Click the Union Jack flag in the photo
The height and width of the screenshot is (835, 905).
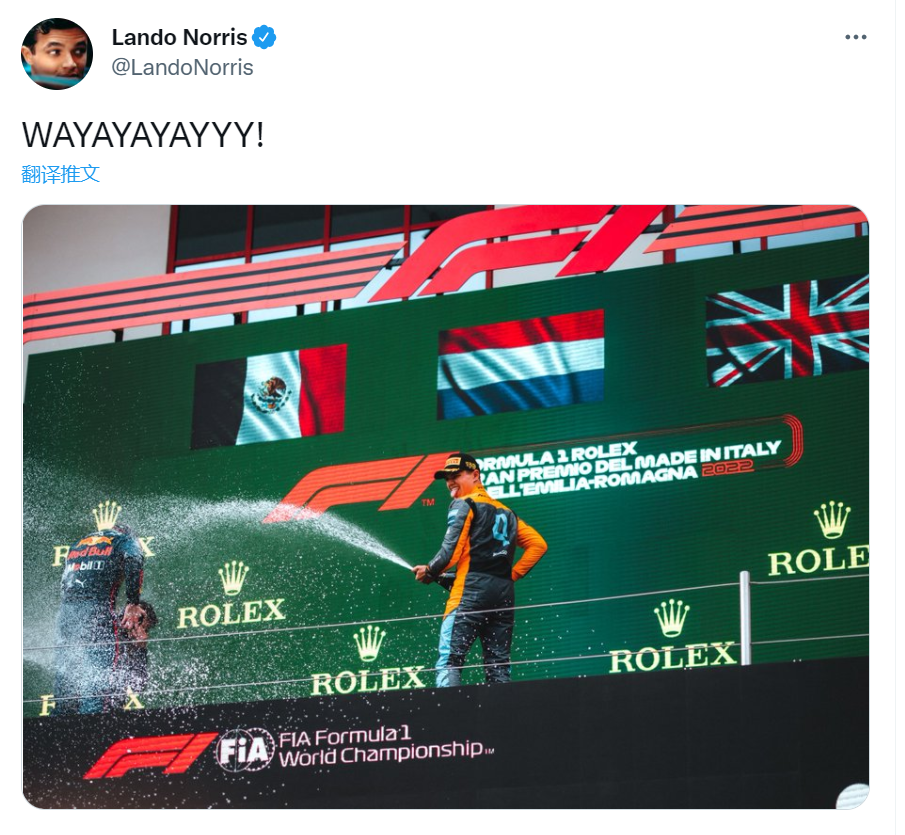point(787,331)
